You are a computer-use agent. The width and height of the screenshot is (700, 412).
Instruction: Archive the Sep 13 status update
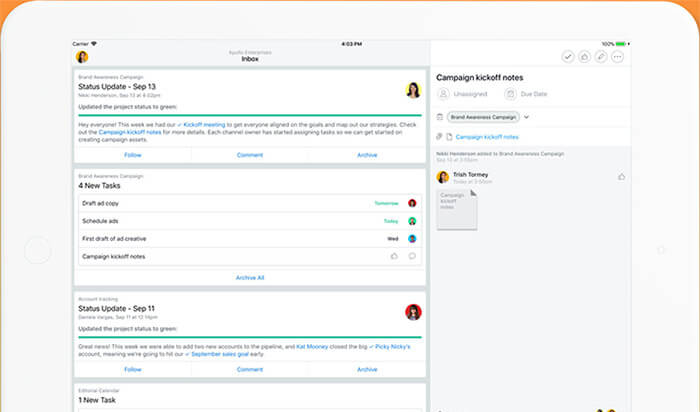tap(367, 155)
